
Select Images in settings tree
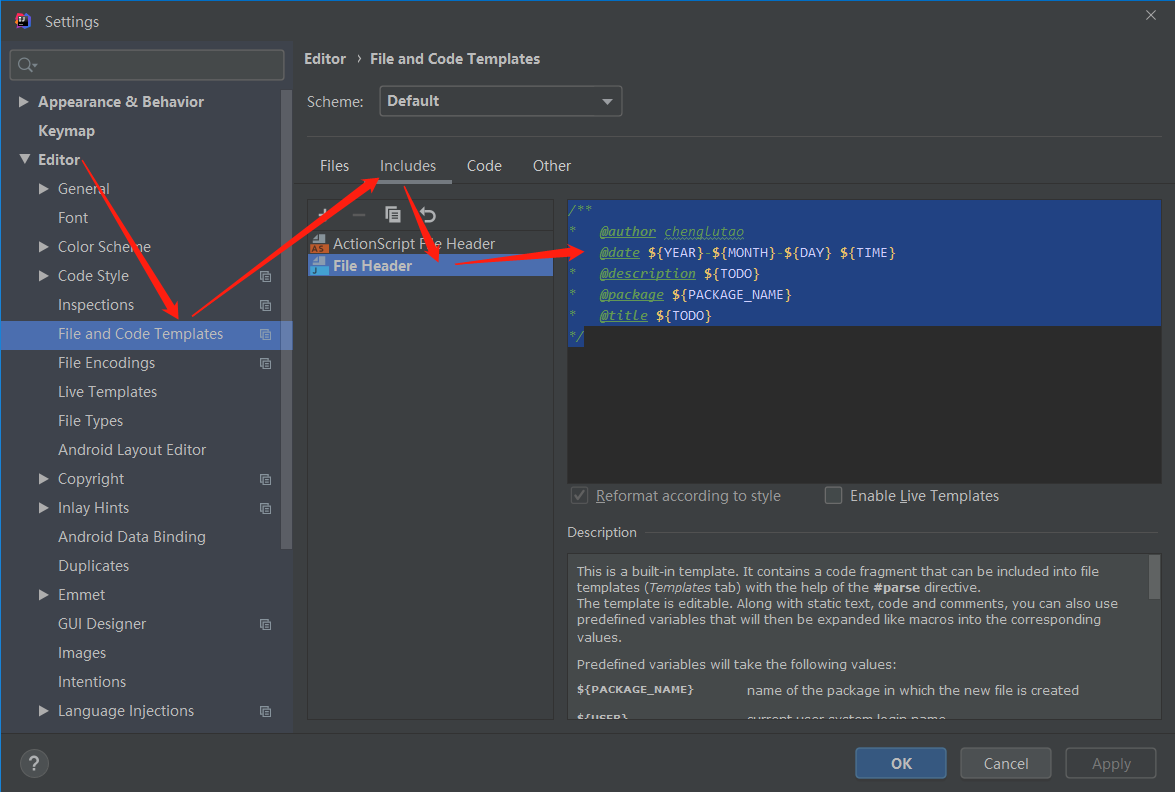82,653
